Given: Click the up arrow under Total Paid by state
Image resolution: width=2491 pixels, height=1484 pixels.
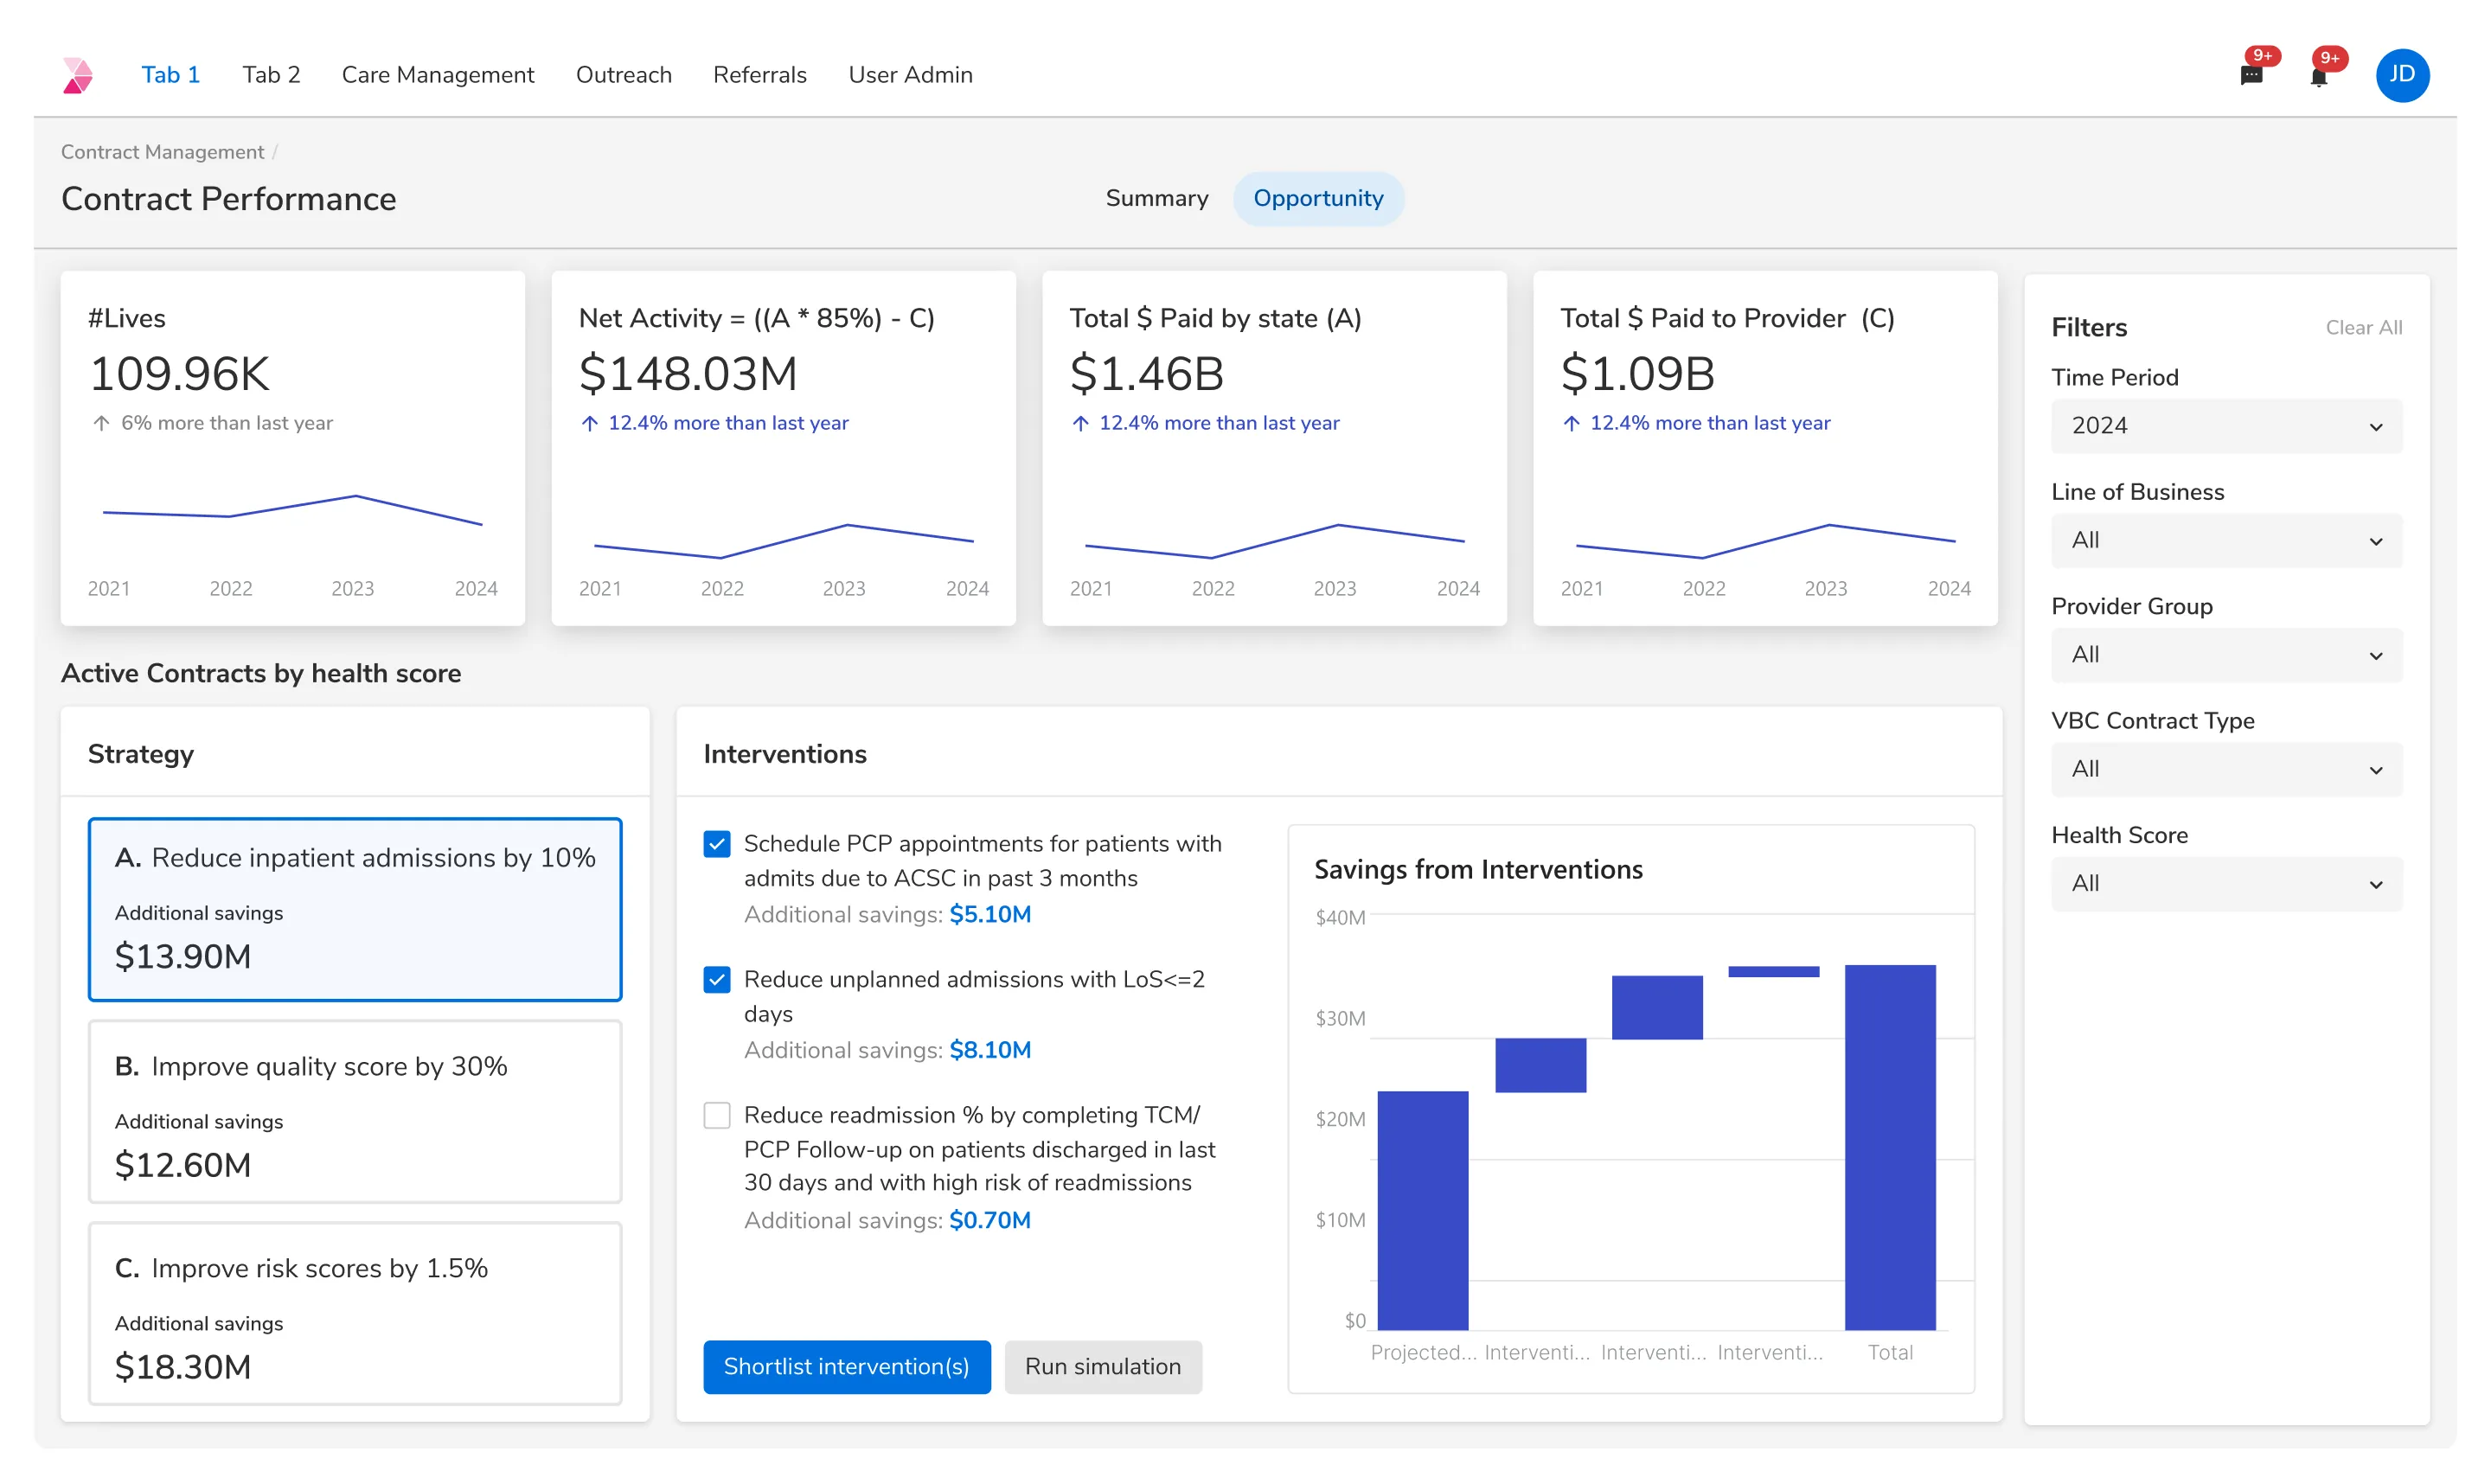Looking at the screenshot, I should (1081, 423).
